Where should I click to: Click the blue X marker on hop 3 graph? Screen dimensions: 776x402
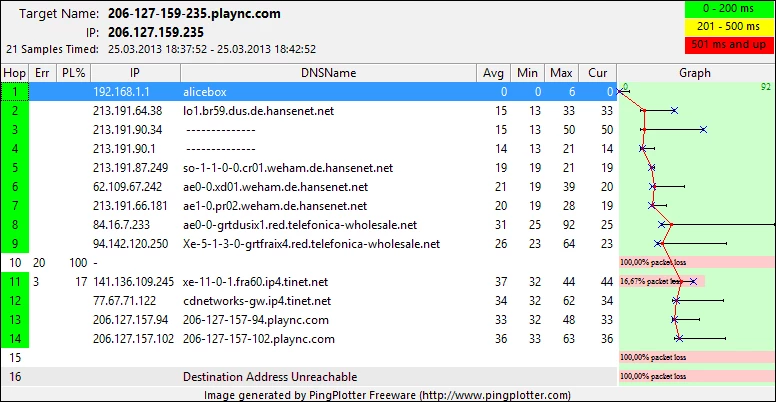[x=704, y=130]
